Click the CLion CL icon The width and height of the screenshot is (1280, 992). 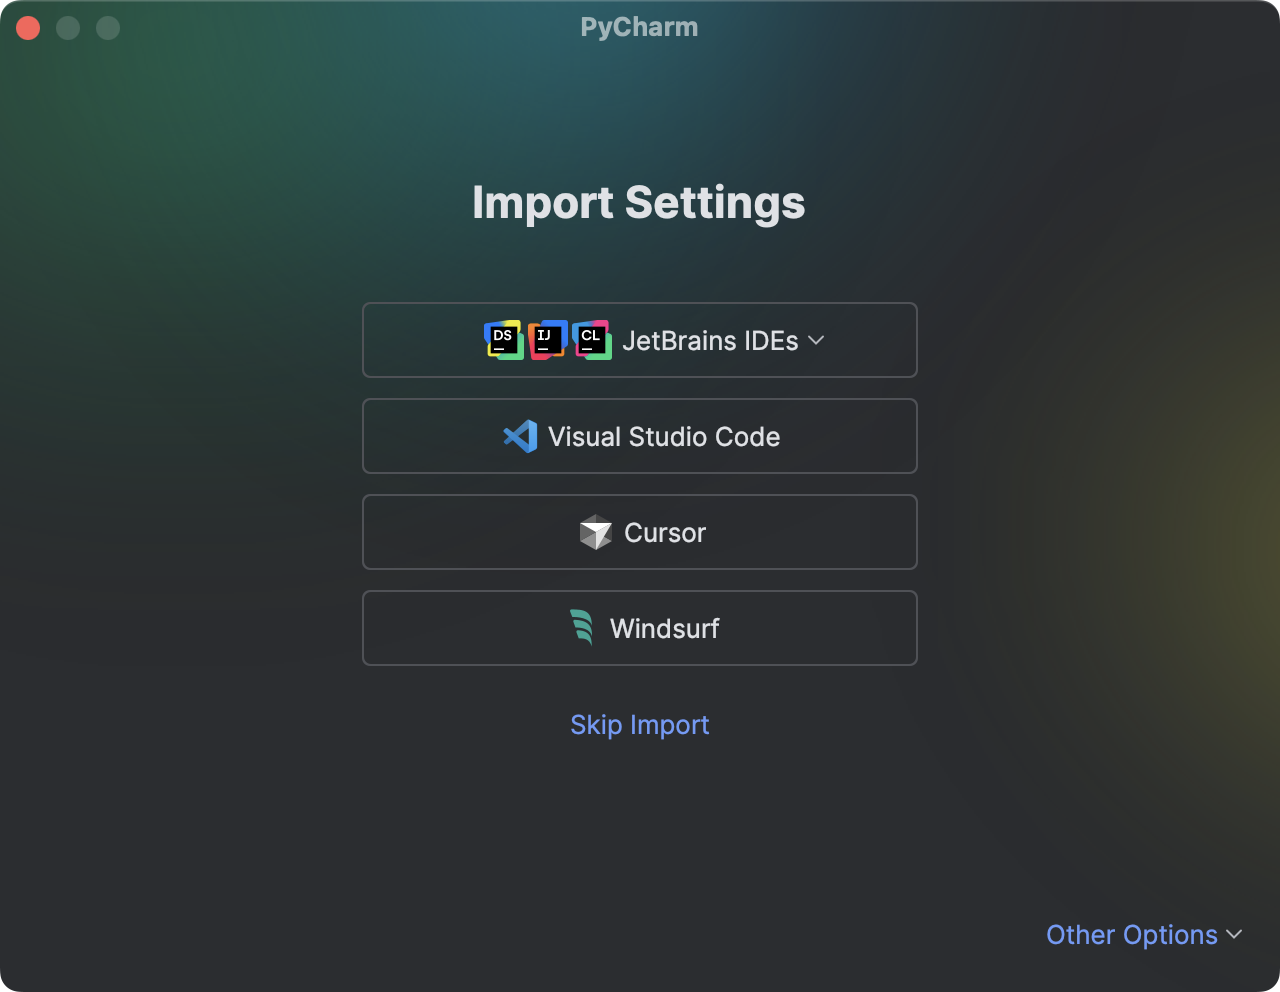pos(592,340)
